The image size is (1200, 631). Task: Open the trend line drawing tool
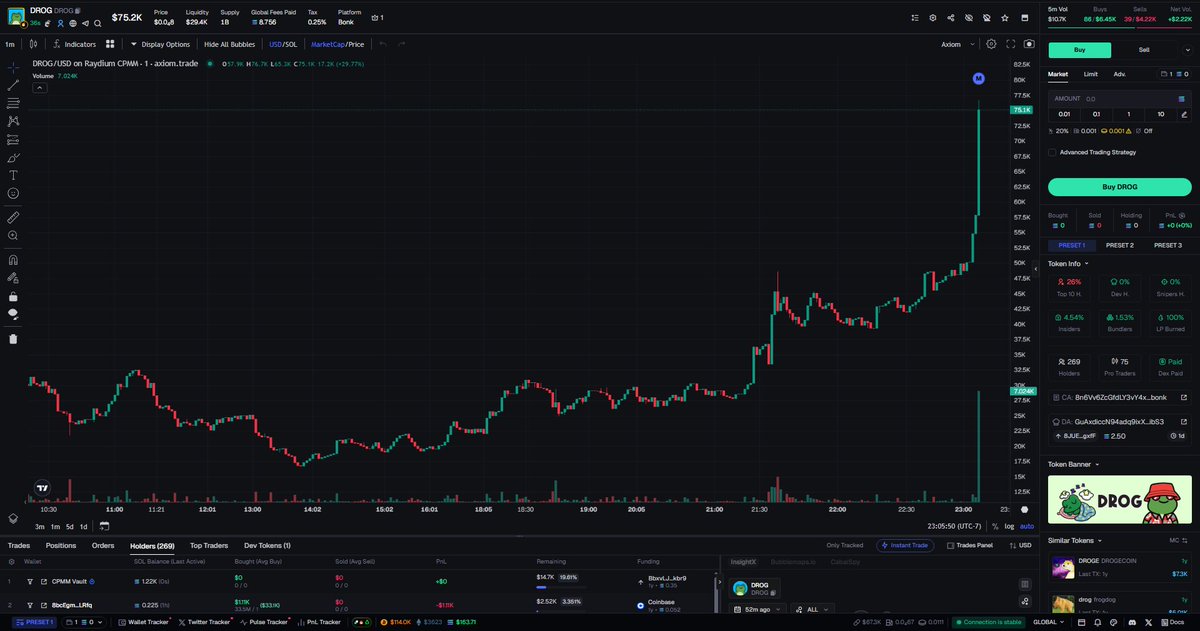pos(11,85)
